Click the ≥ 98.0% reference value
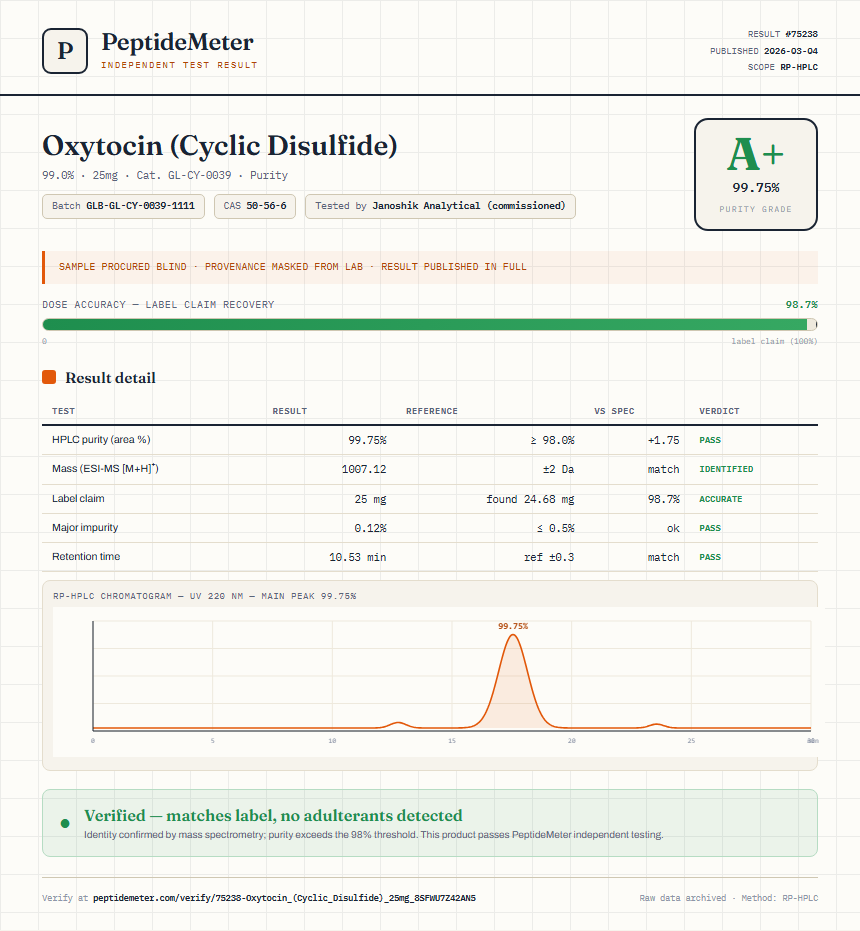860x931 pixels. coord(552,440)
